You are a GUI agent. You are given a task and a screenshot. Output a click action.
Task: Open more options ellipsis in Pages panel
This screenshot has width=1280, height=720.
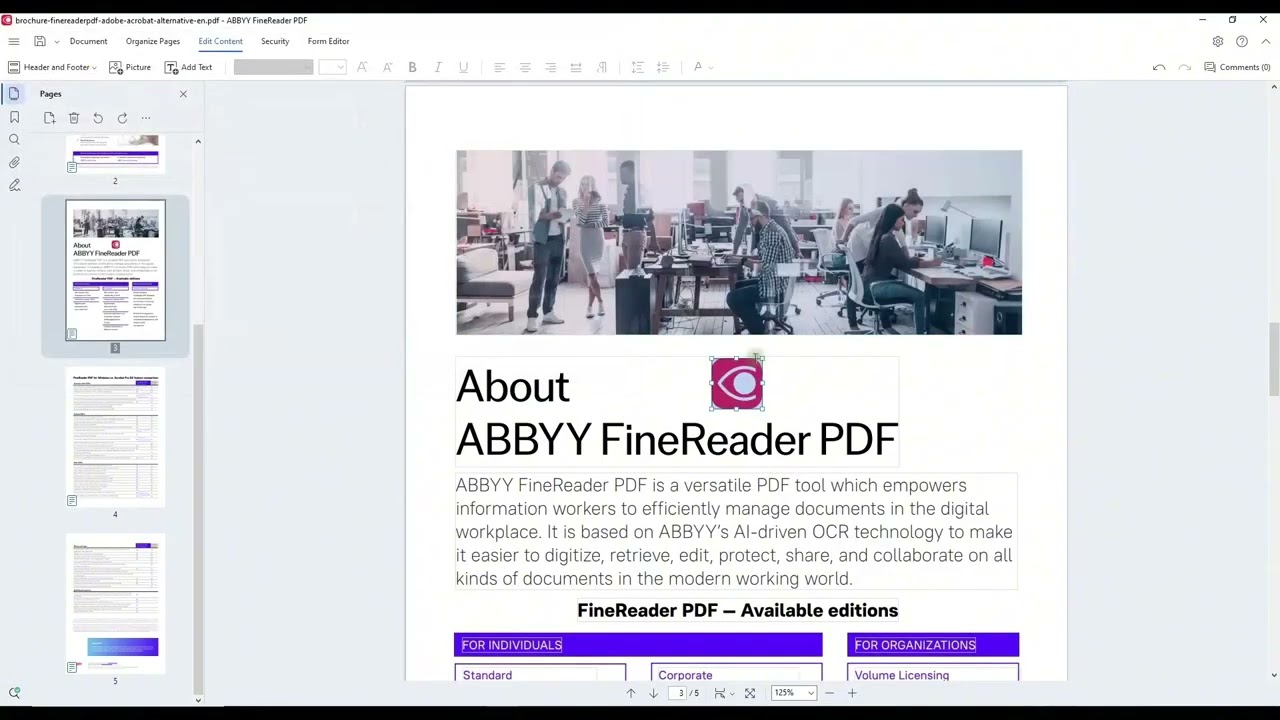[x=146, y=118]
